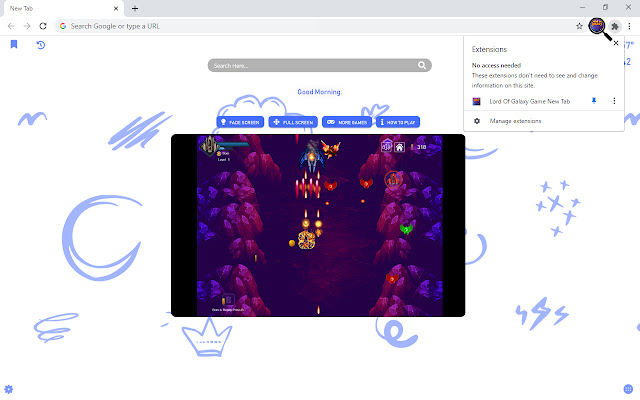Click the Manage extensions gear icon
Viewport: 640px width, 400px height.
[477, 121]
